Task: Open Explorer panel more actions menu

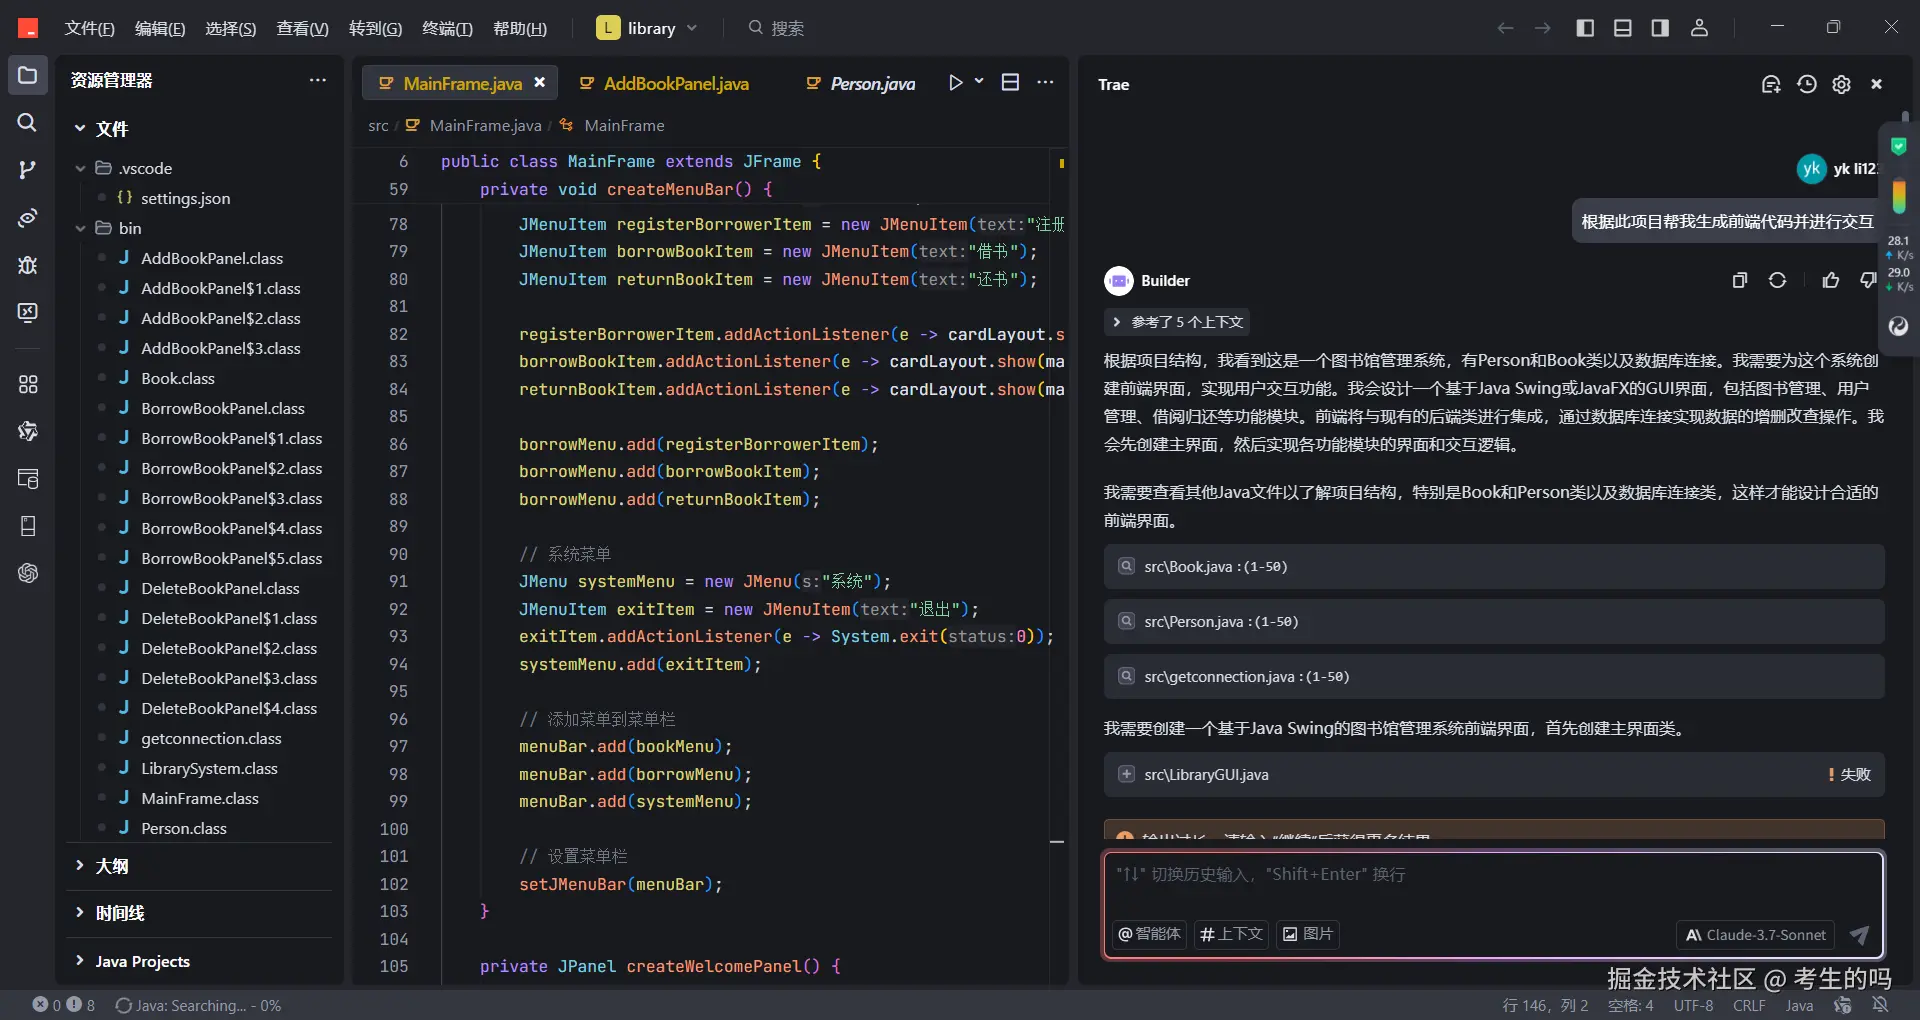Action: (x=318, y=80)
